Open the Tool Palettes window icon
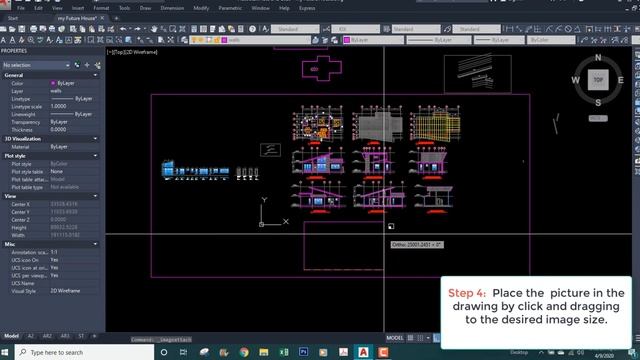The height and width of the screenshot is (360, 640). click(213, 29)
